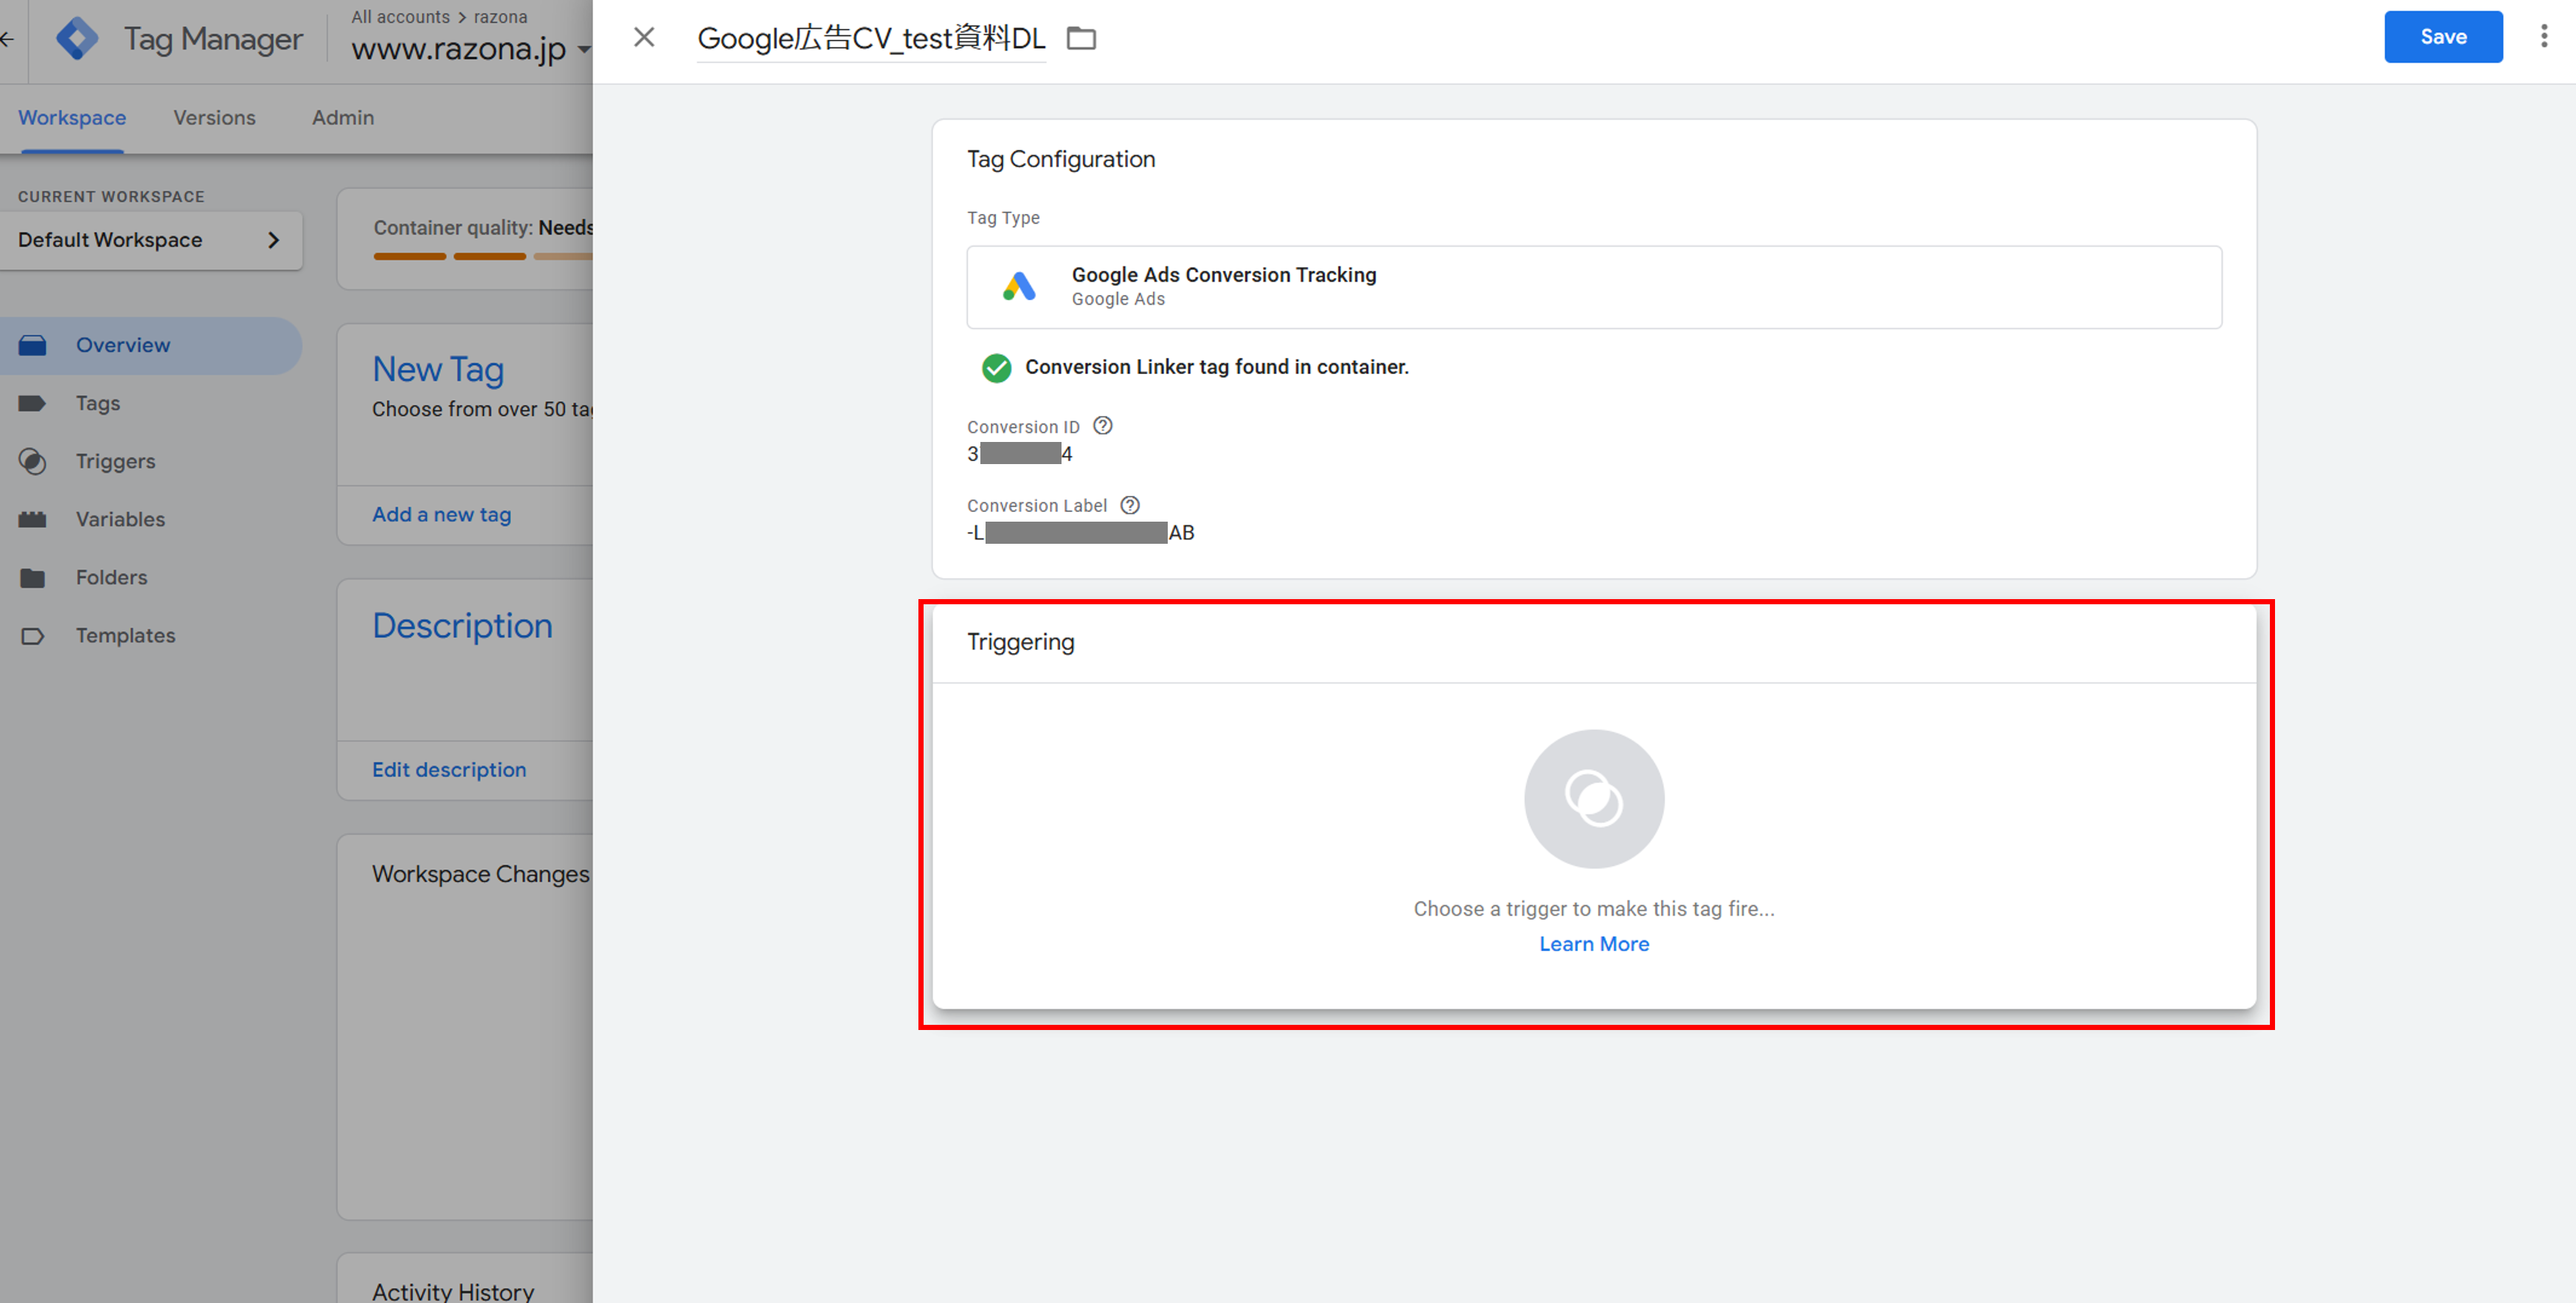Image resolution: width=2576 pixels, height=1303 pixels.
Task: Click All accounts breadcrumb
Action: pyautogui.click(x=400, y=17)
